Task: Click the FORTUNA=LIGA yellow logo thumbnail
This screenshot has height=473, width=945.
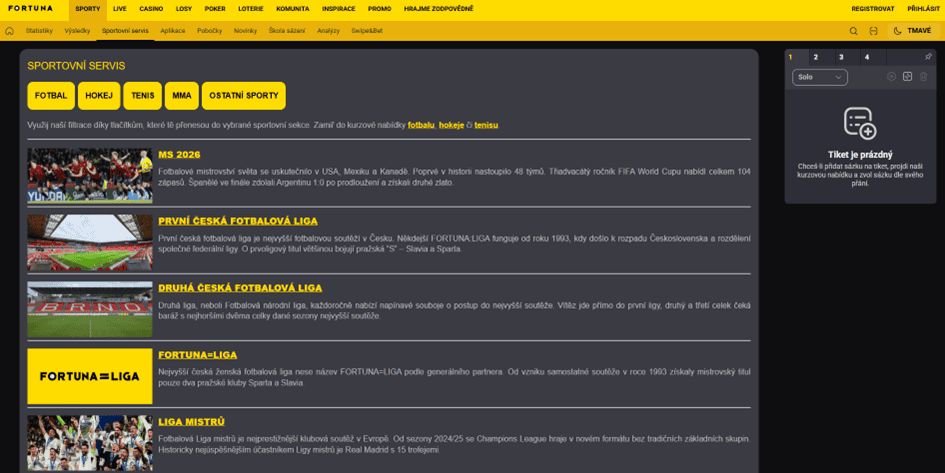Action: pos(90,376)
